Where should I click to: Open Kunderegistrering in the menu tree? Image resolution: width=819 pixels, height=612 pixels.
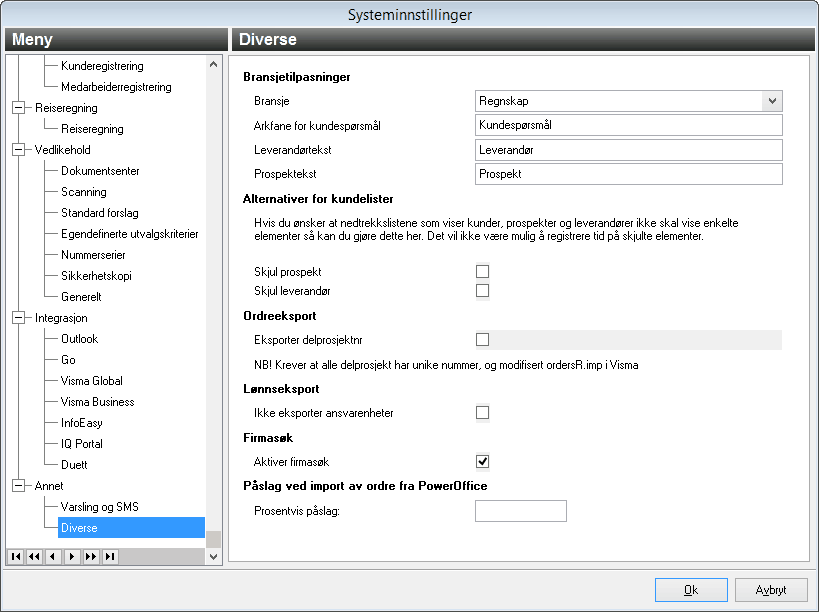[102, 66]
